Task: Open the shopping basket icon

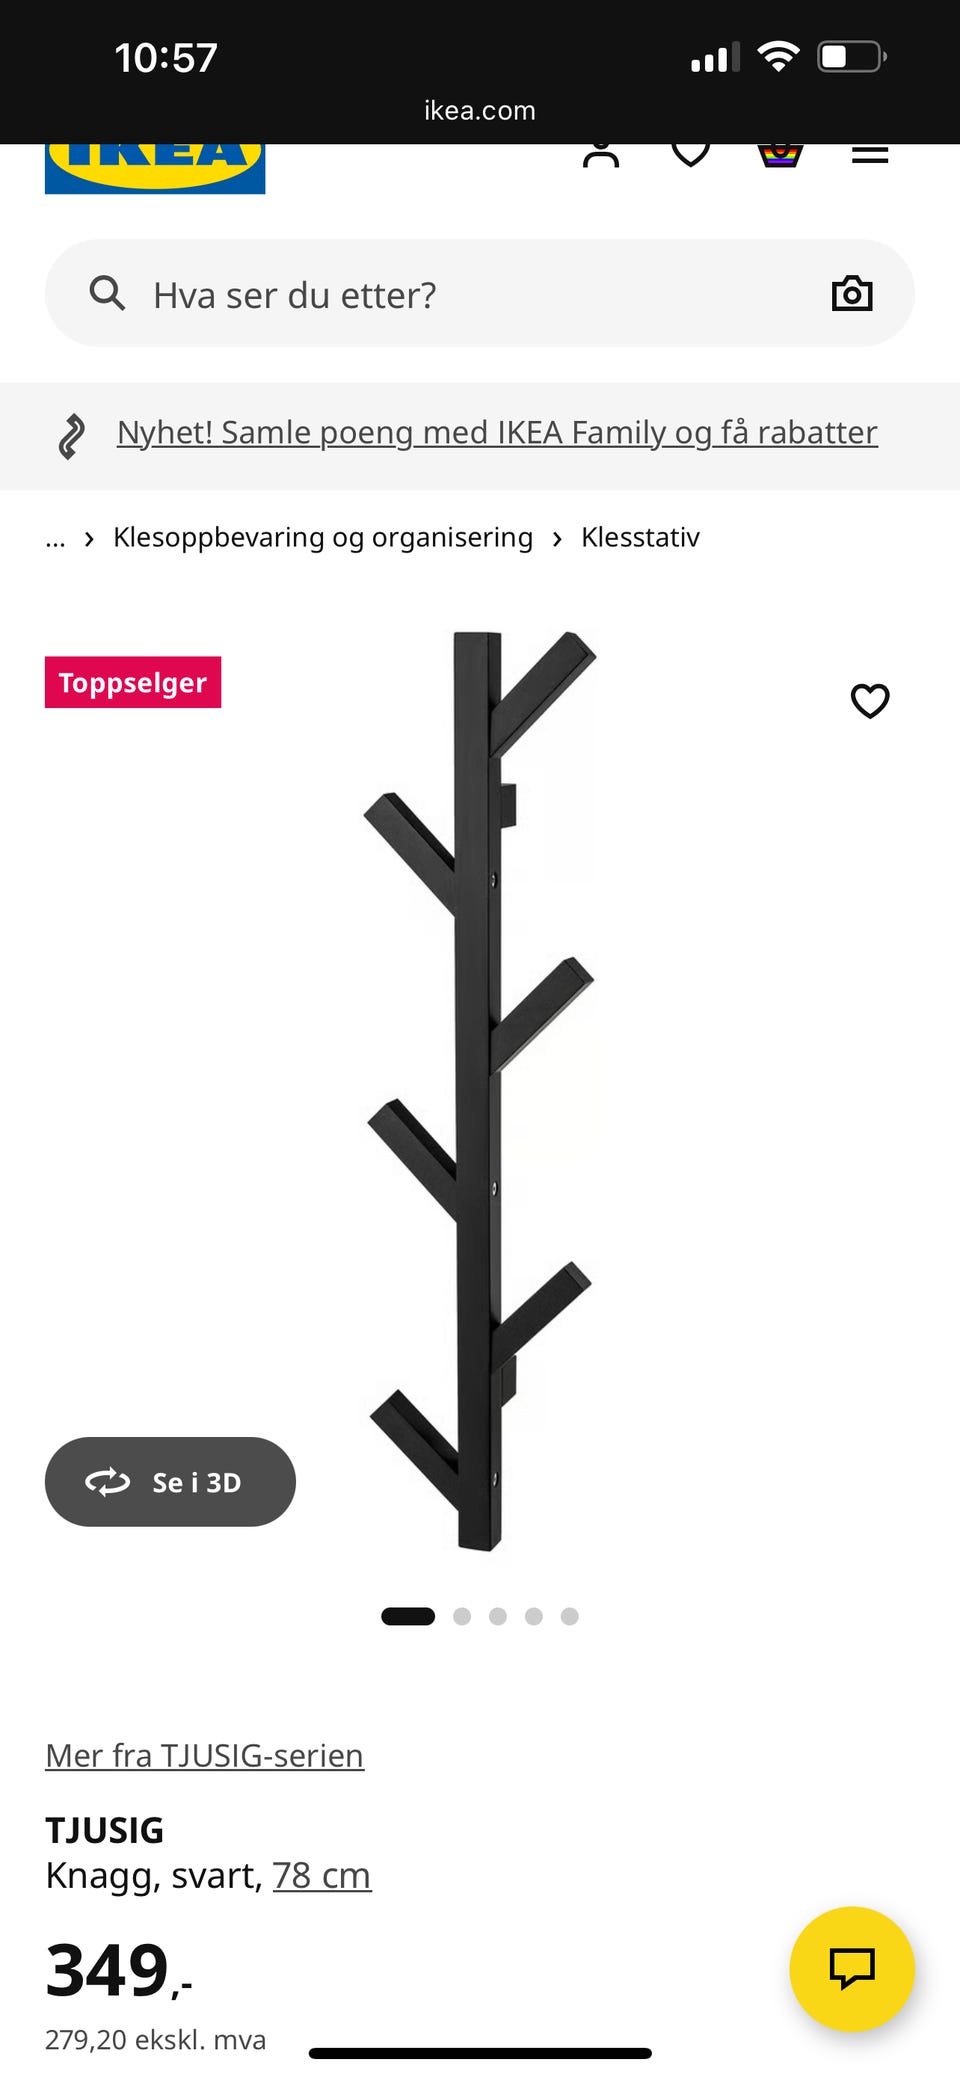Action: 780,155
